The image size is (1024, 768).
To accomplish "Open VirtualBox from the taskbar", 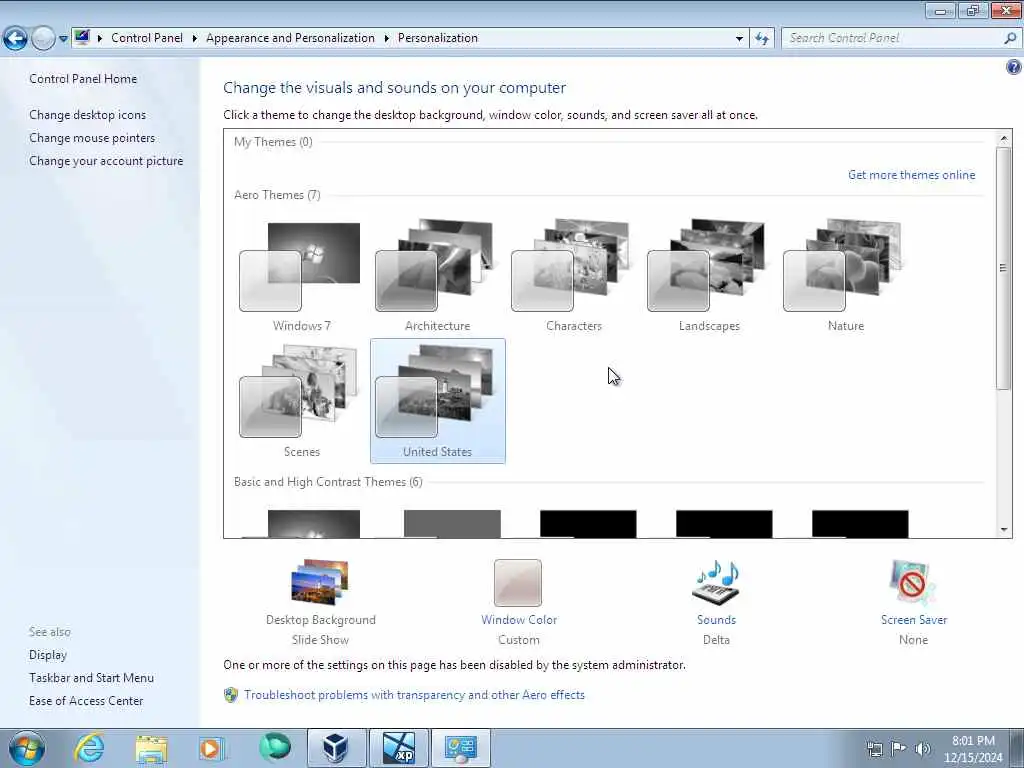I will pyautogui.click(x=336, y=748).
